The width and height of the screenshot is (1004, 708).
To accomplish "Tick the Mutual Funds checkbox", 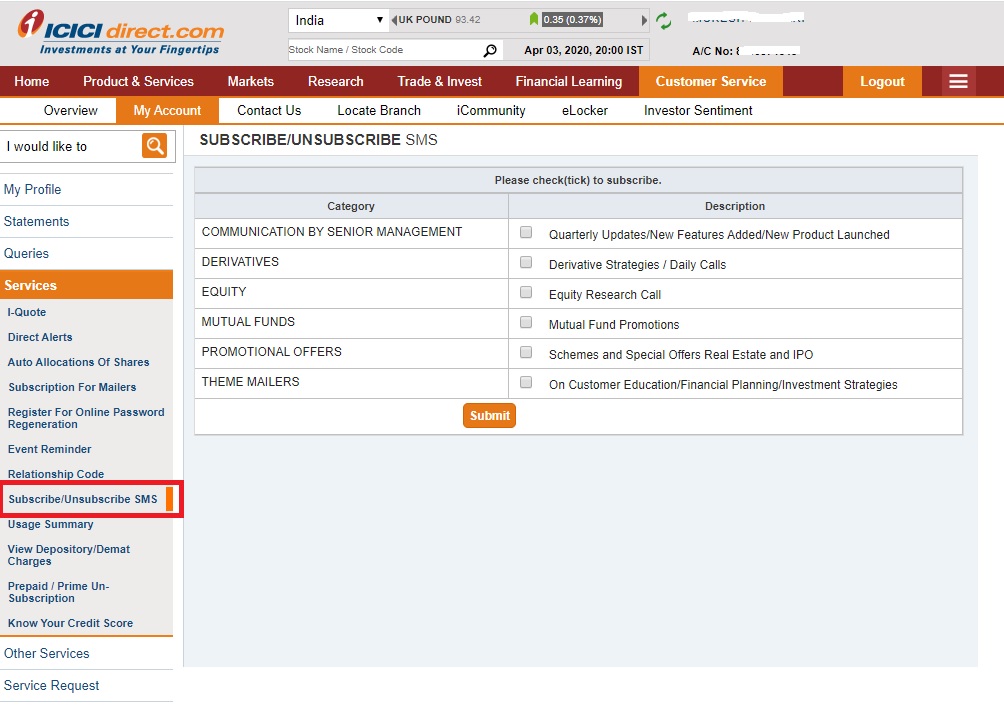I will (526, 322).
